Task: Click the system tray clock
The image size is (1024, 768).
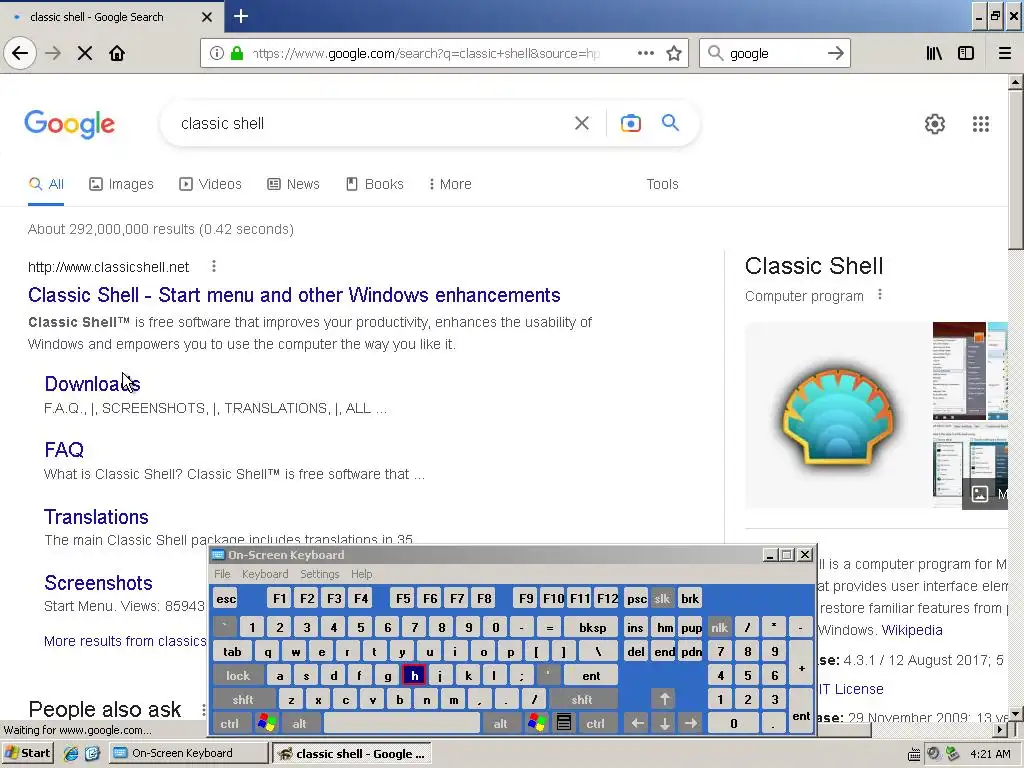Action: 990,754
